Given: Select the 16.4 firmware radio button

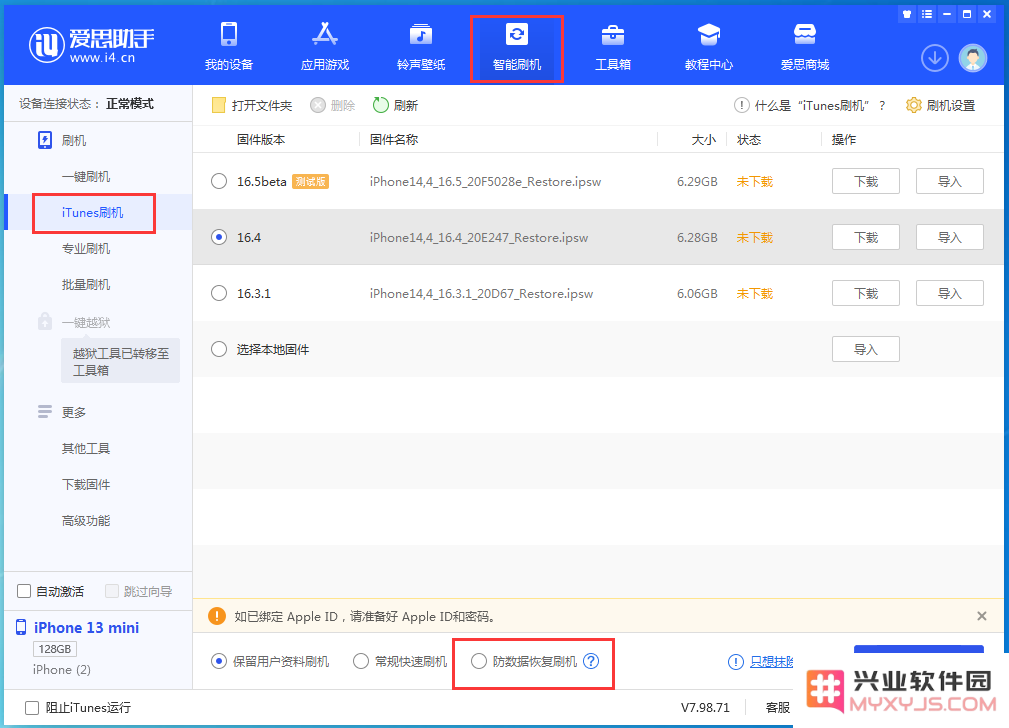Looking at the screenshot, I should (219, 238).
